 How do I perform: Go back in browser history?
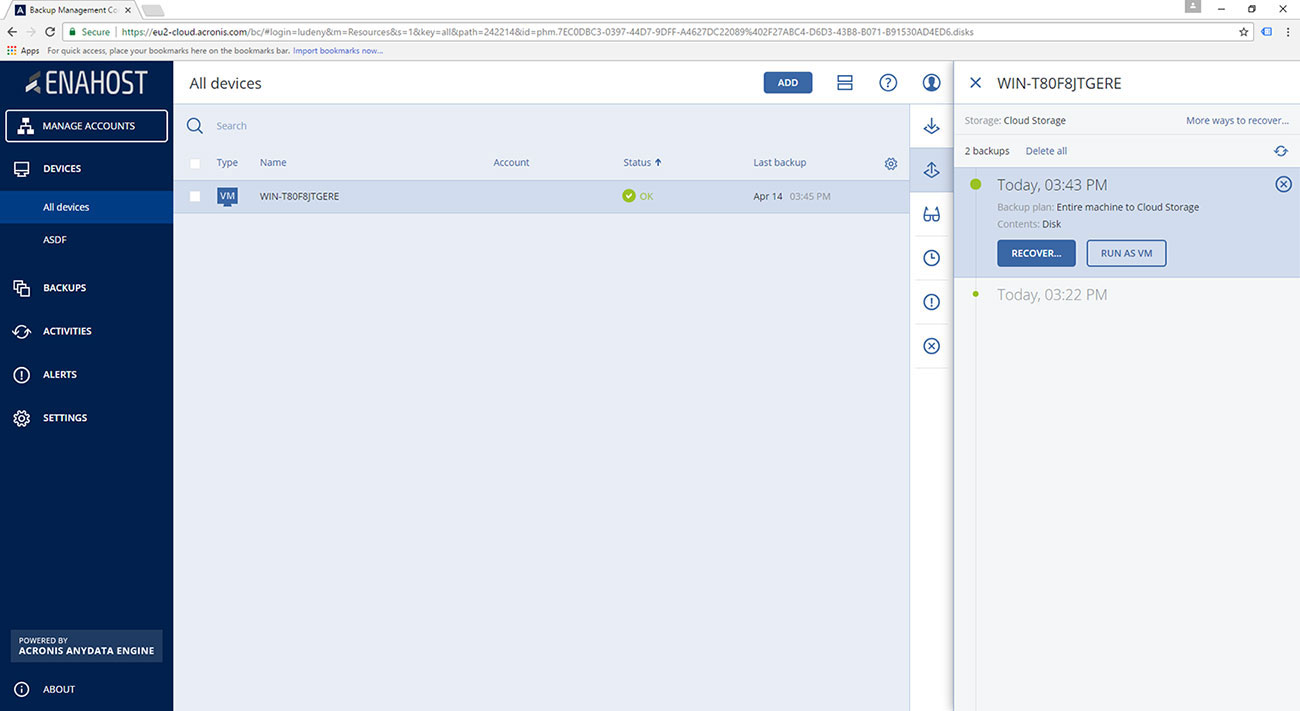click(x=12, y=32)
